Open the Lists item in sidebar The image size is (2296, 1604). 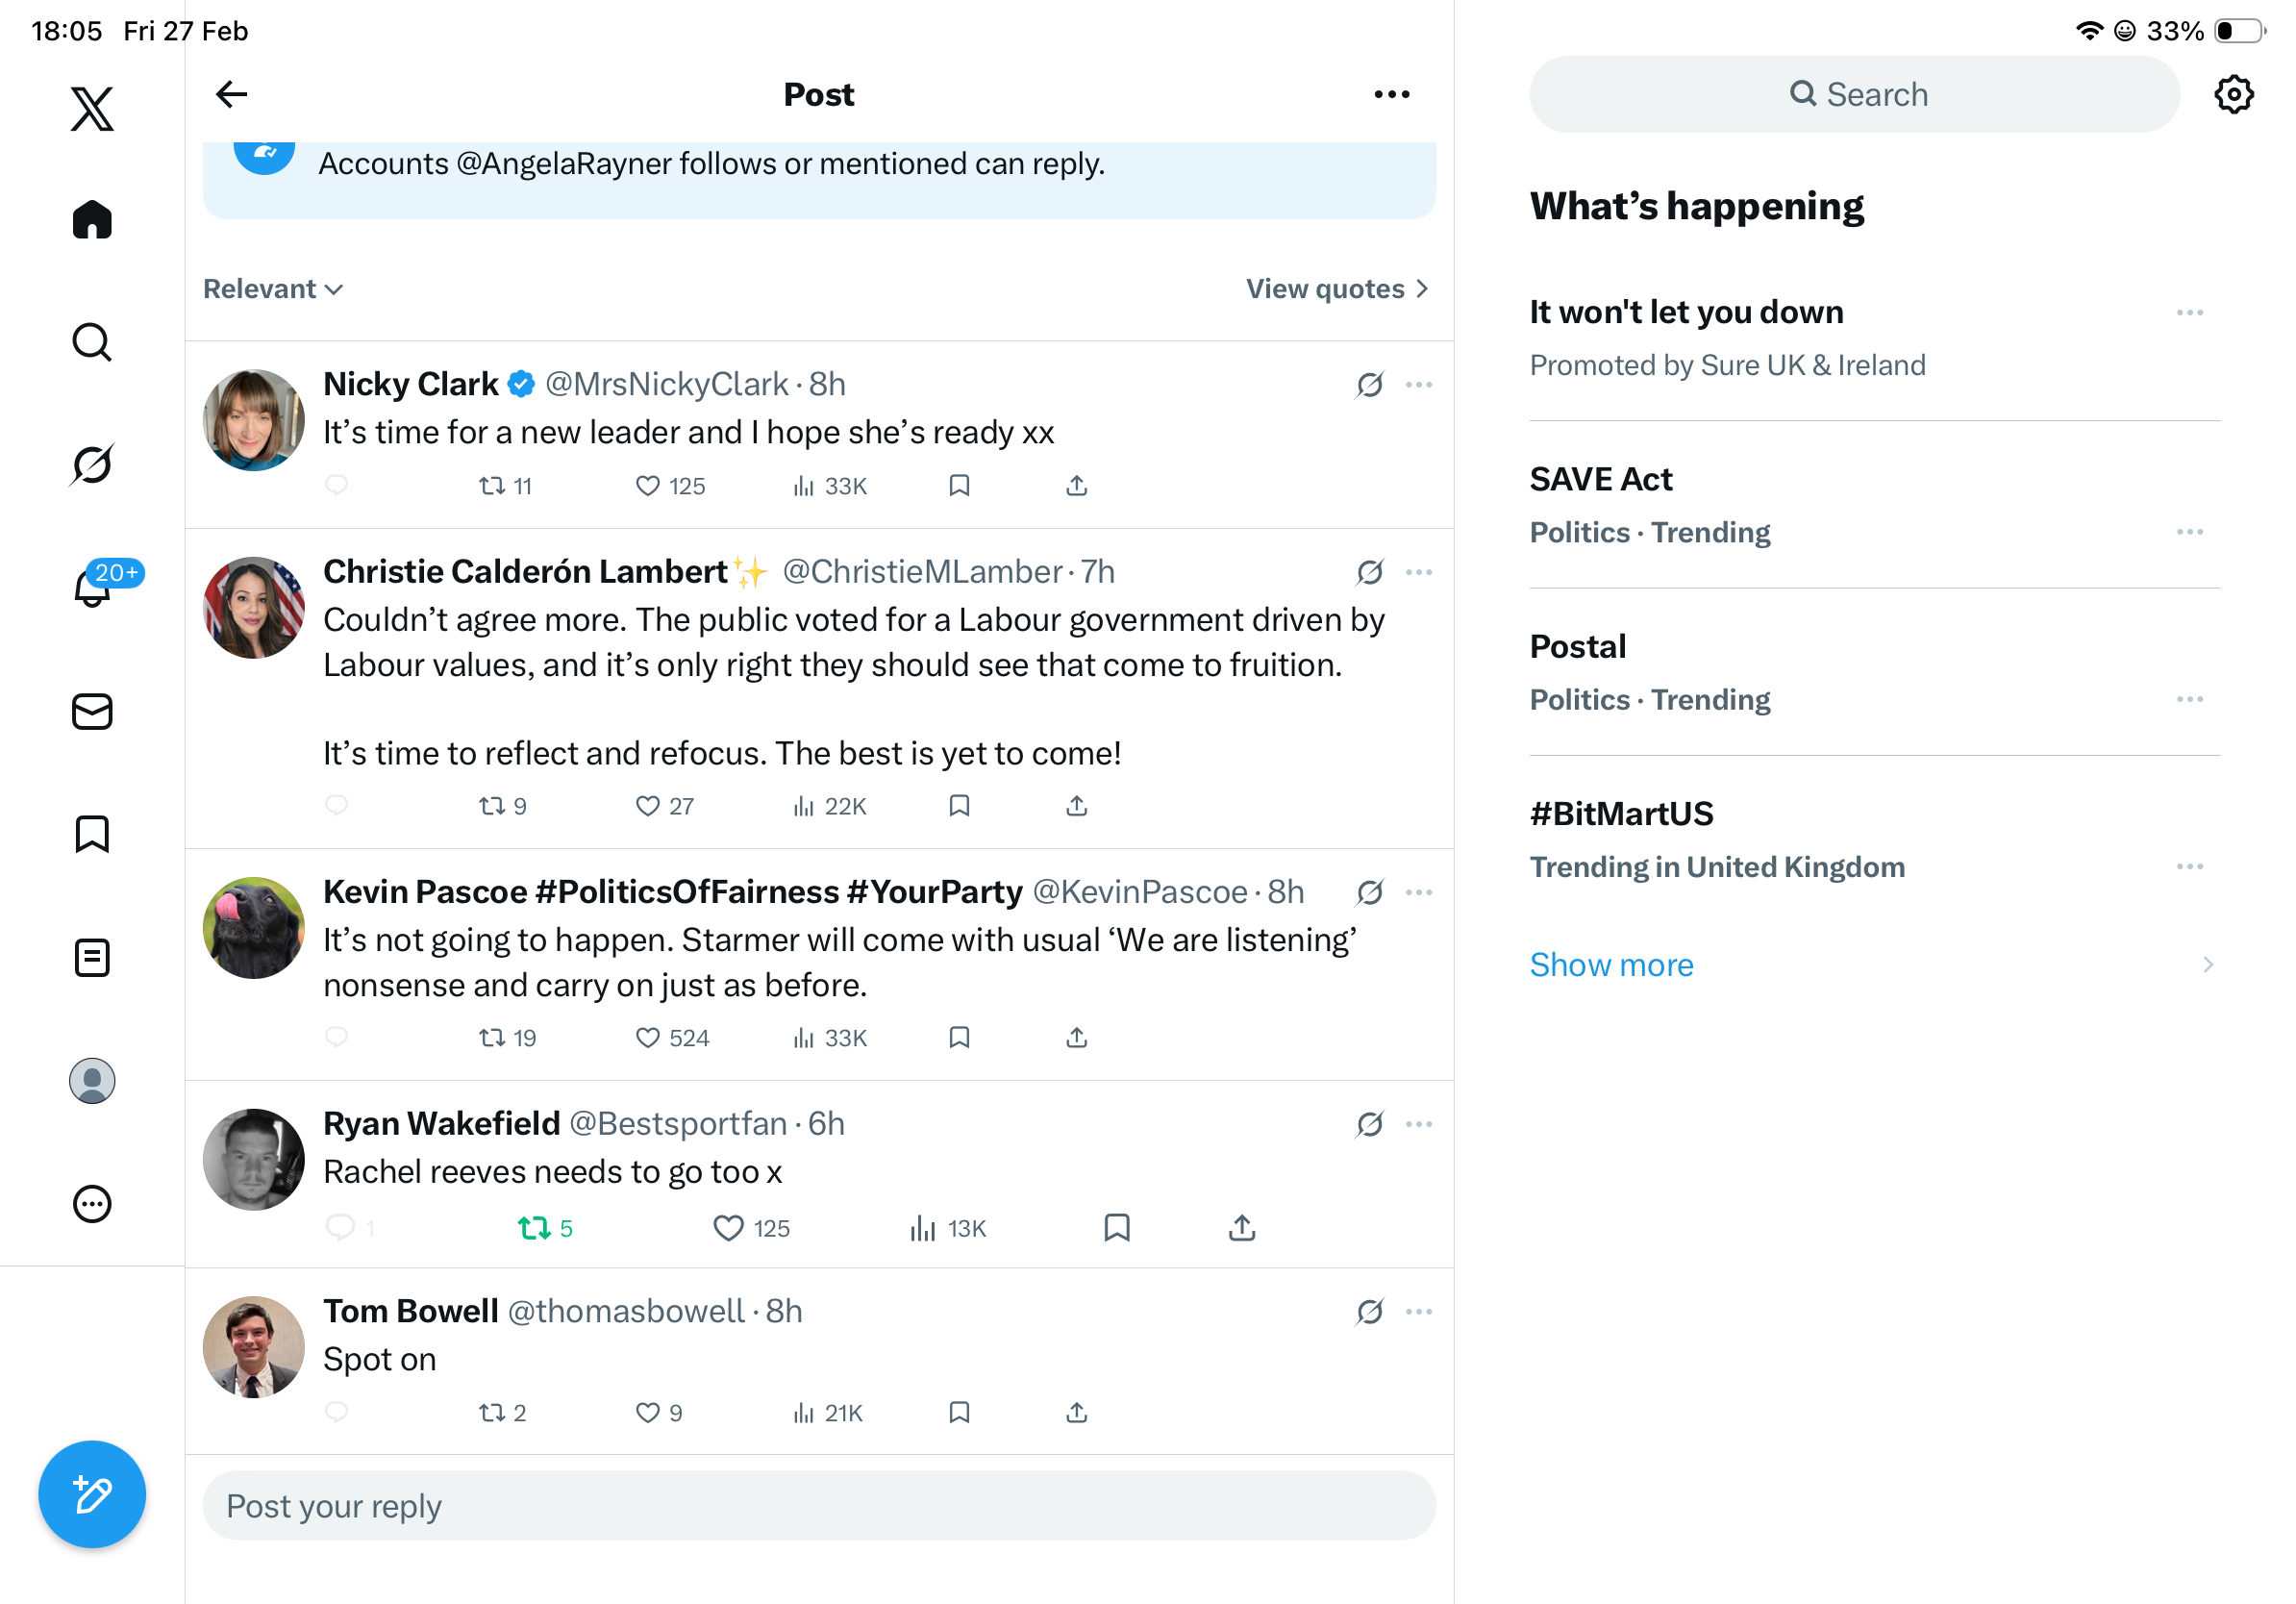pos(92,958)
